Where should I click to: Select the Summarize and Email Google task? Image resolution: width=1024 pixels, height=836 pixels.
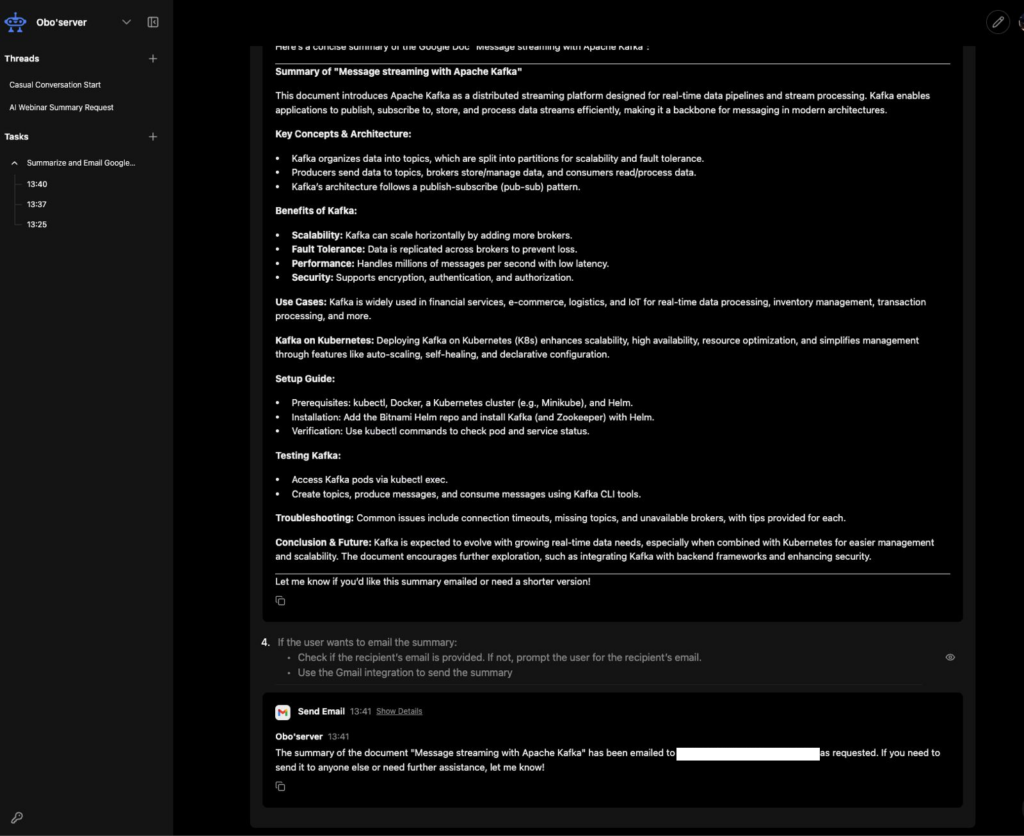click(81, 163)
